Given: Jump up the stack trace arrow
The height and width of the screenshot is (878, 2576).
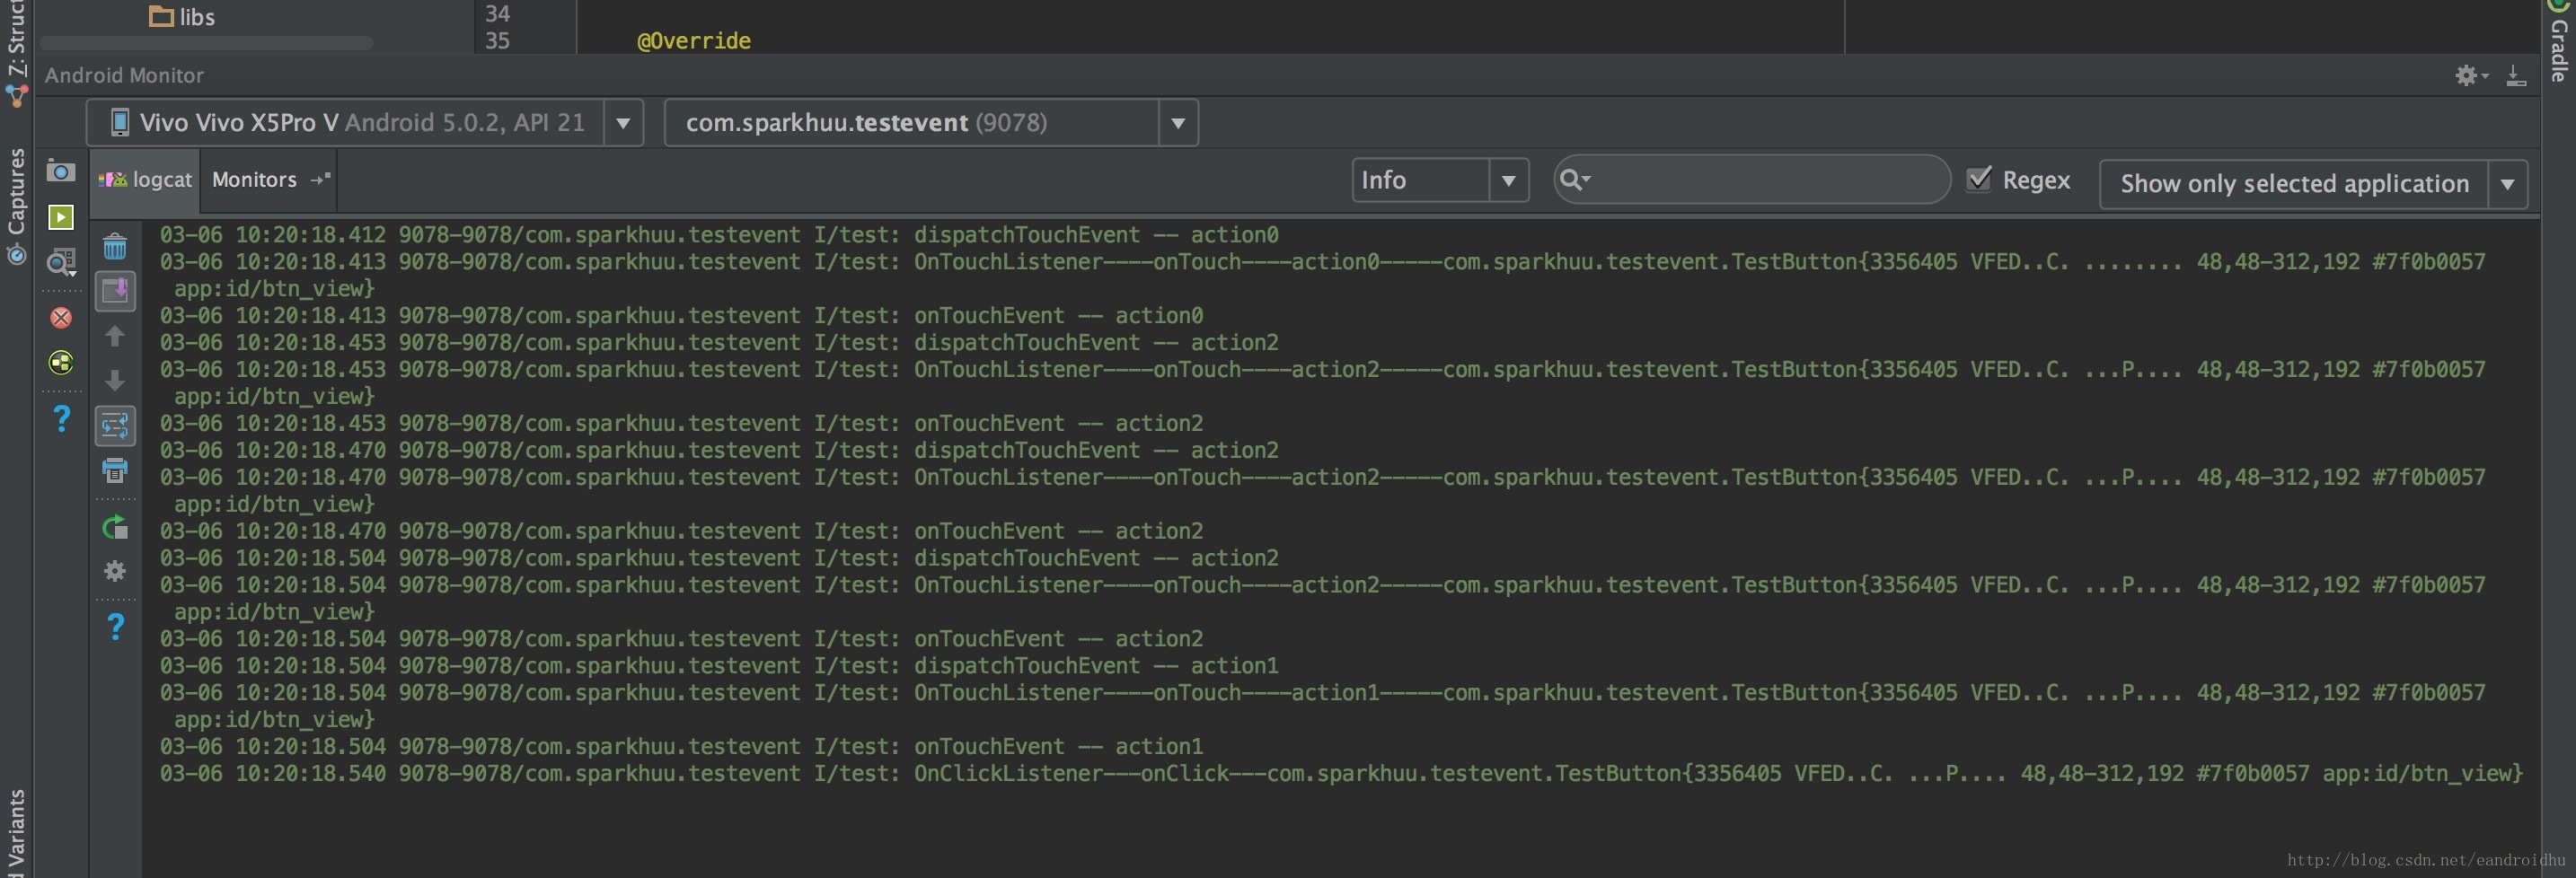Looking at the screenshot, I should (115, 336).
